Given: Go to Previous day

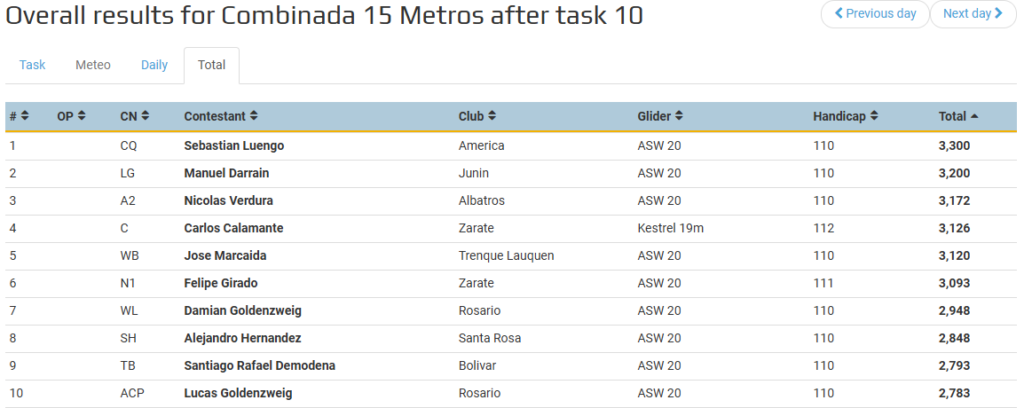Looking at the screenshot, I should point(875,14).
